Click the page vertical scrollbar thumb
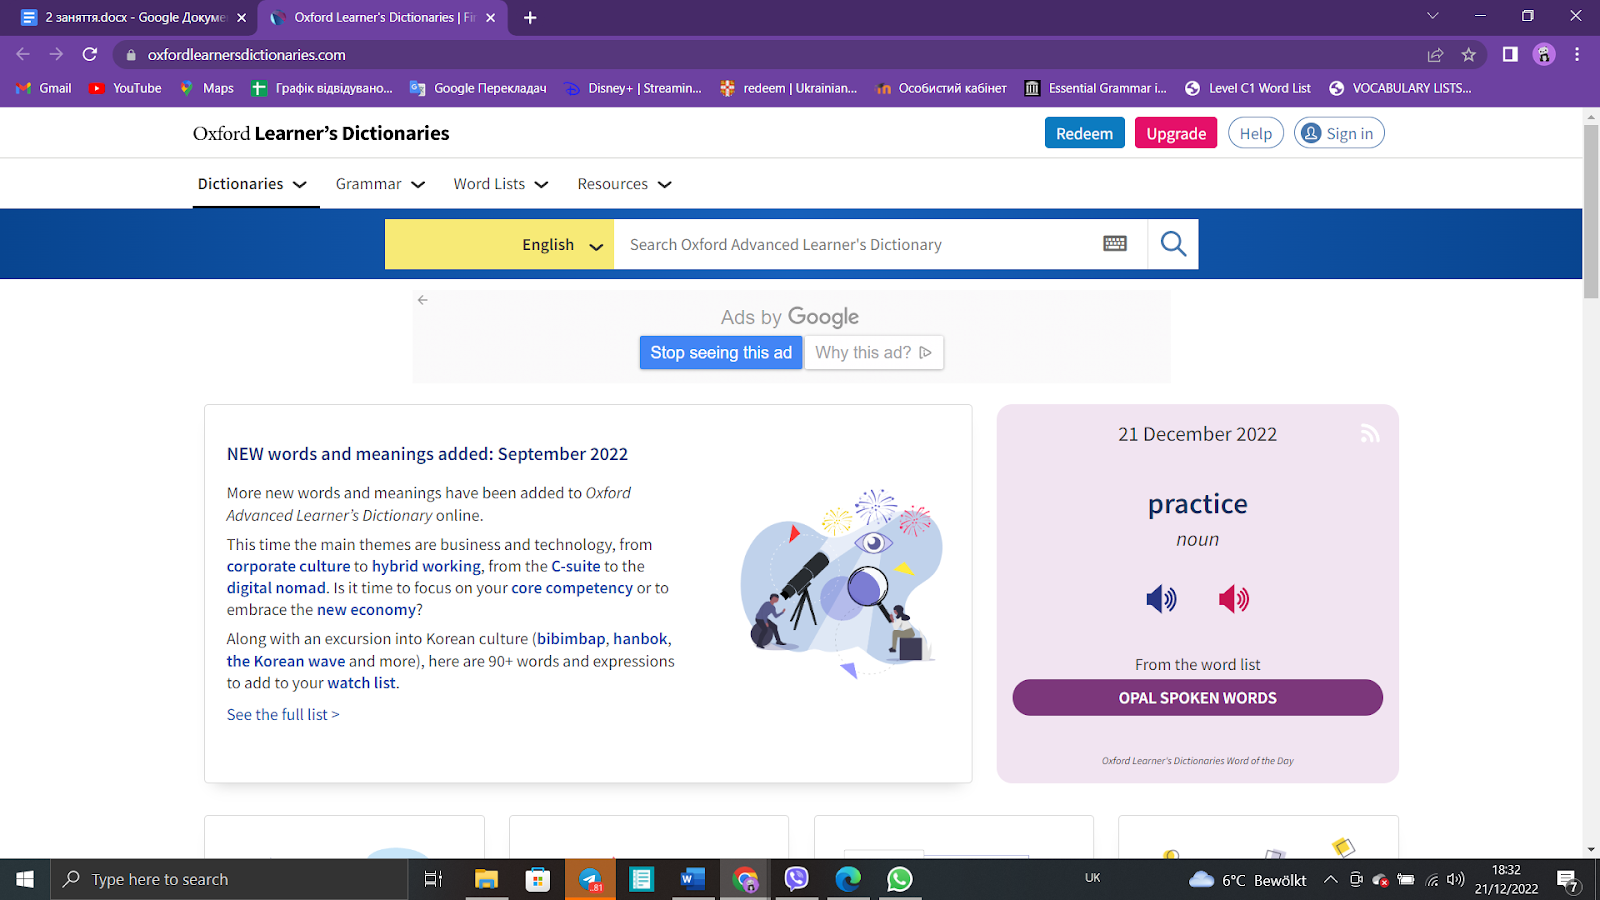 click(x=1591, y=211)
